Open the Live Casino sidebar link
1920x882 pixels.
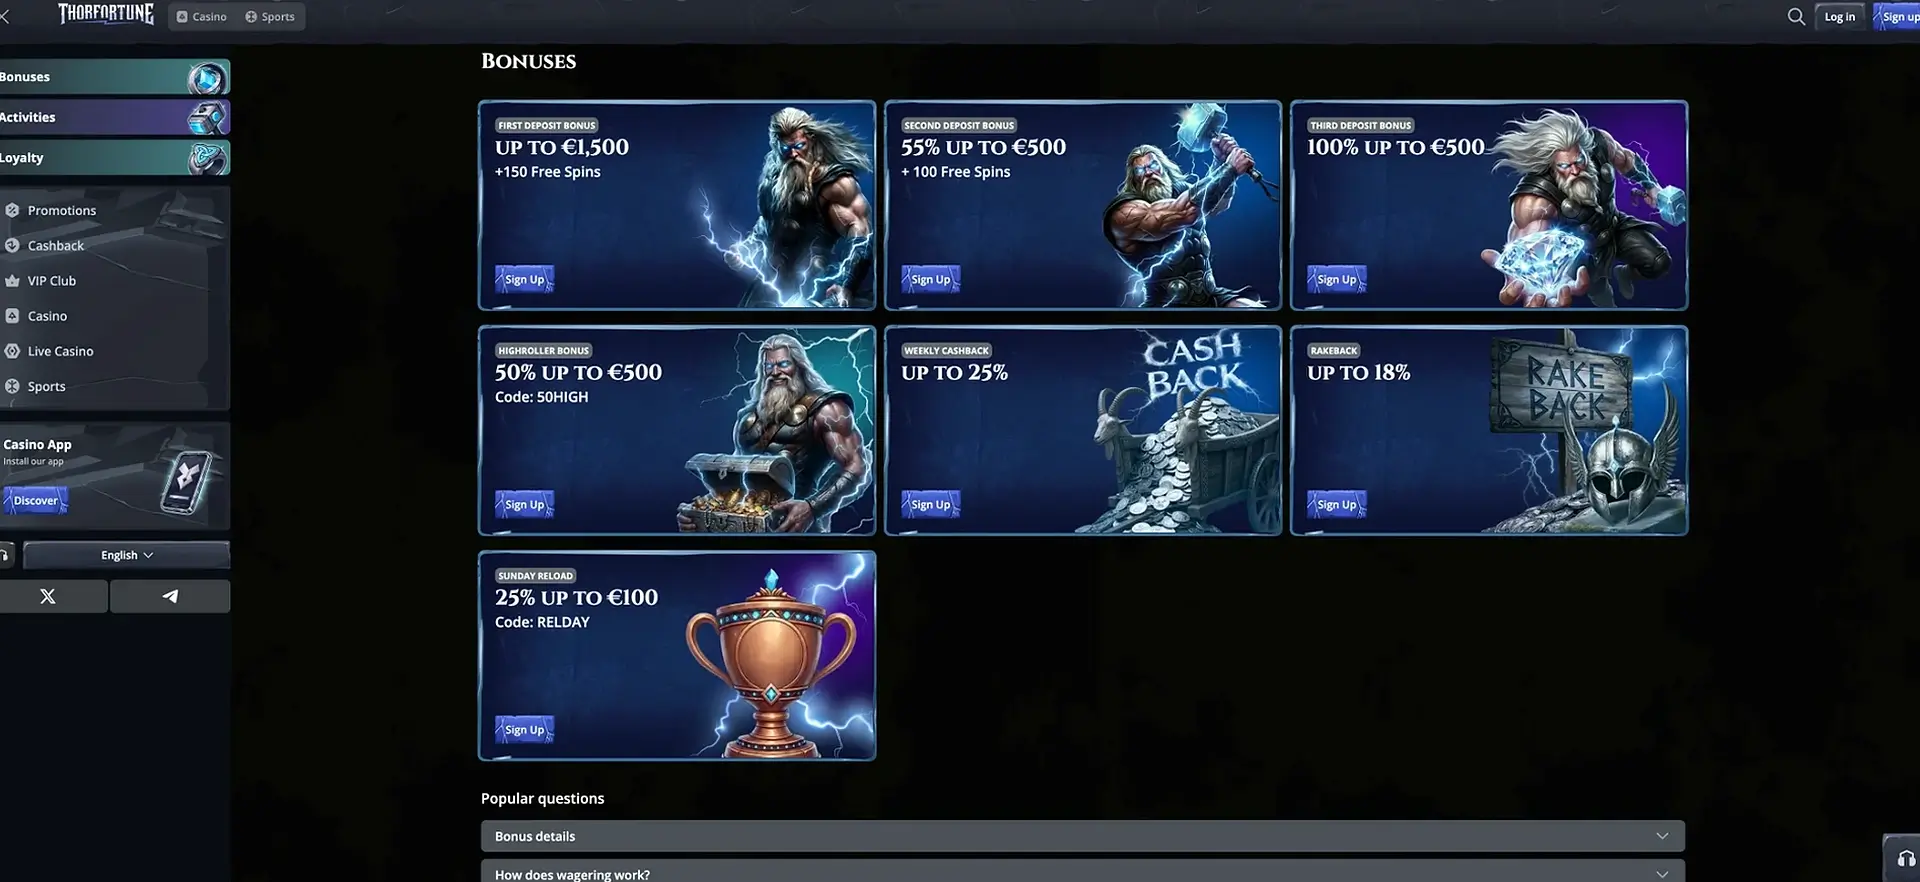click(x=60, y=351)
